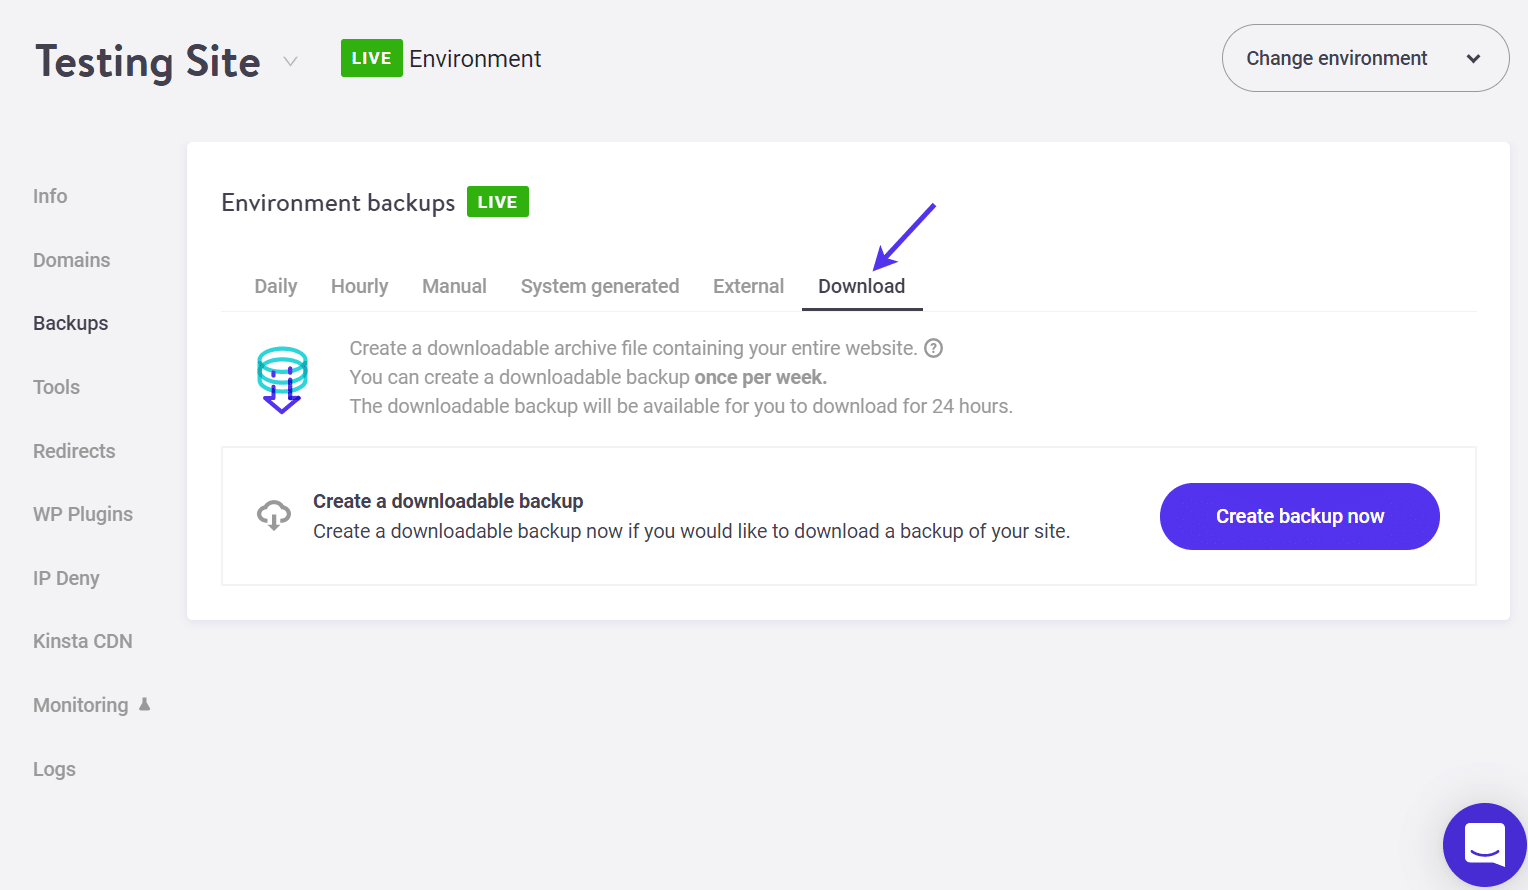Screen dimensions: 1528x890
Task: Click the LIVE badge next to Environment backups
Action: [497, 201]
